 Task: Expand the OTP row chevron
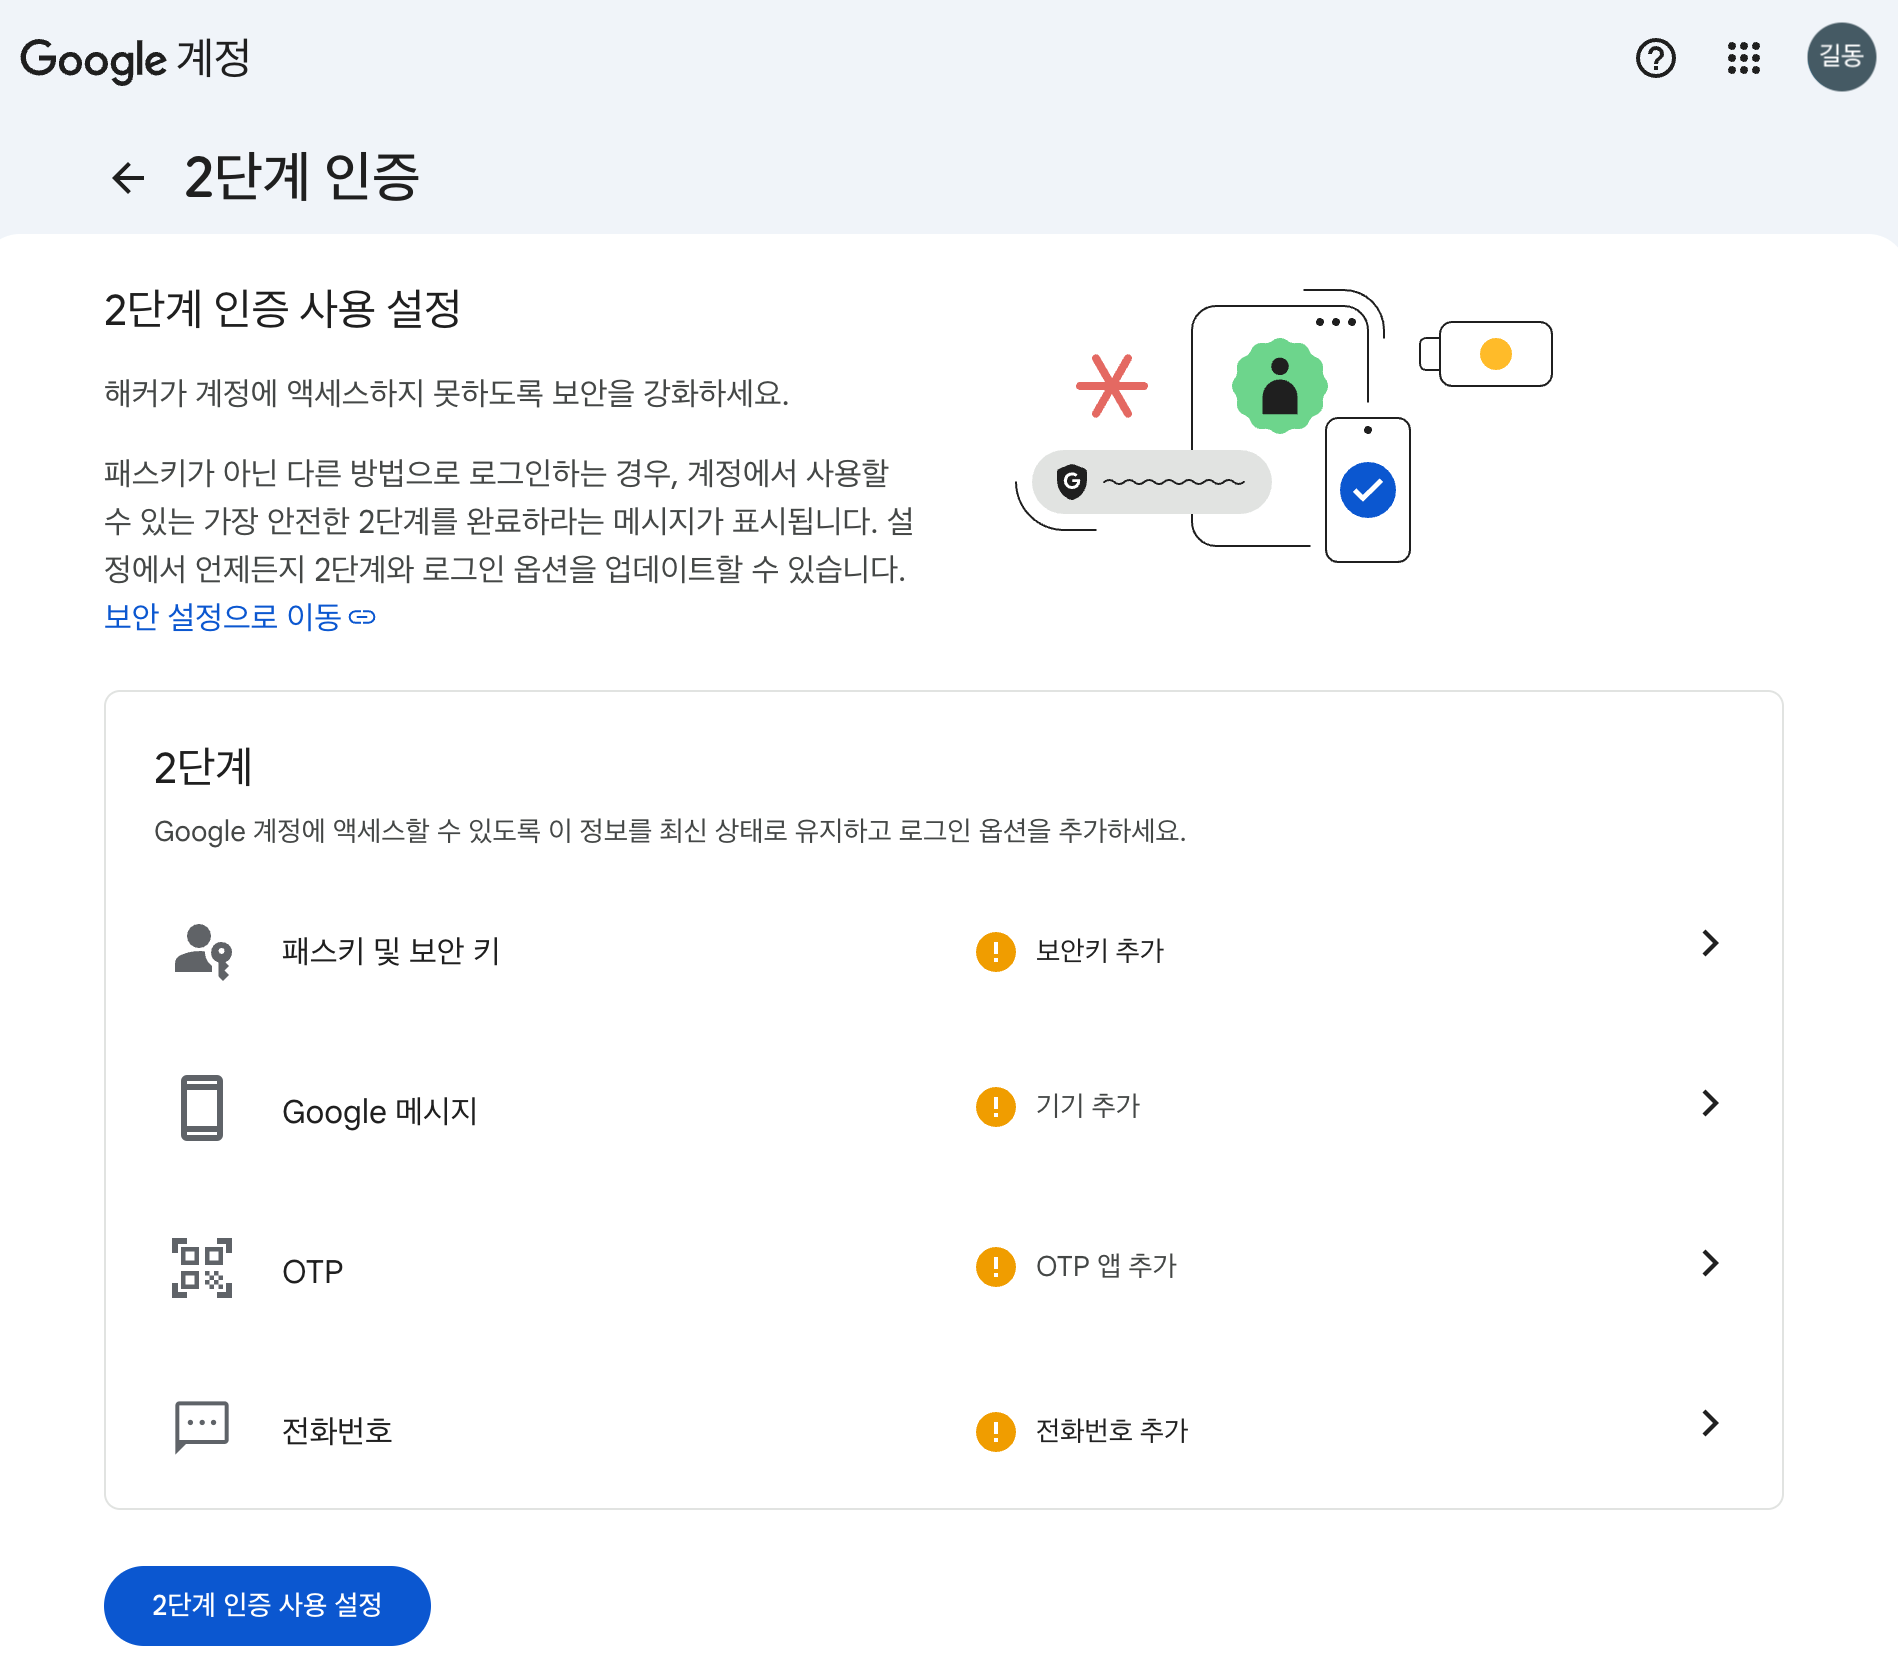(x=1710, y=1263)
